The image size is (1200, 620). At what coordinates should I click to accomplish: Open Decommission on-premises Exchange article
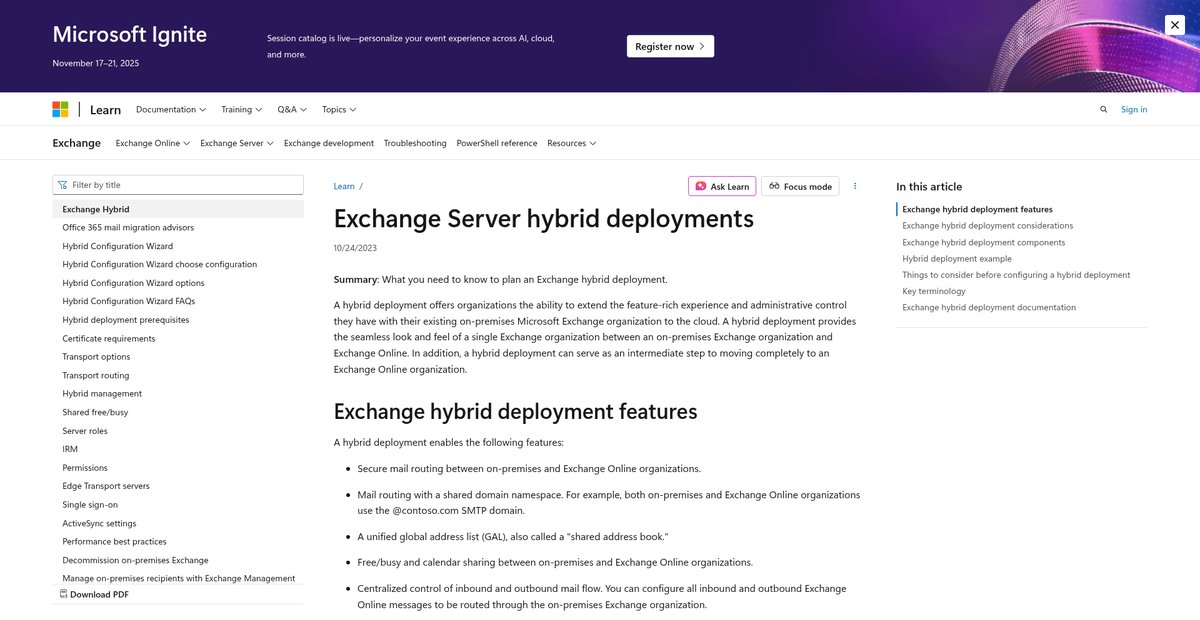(135, 560)
